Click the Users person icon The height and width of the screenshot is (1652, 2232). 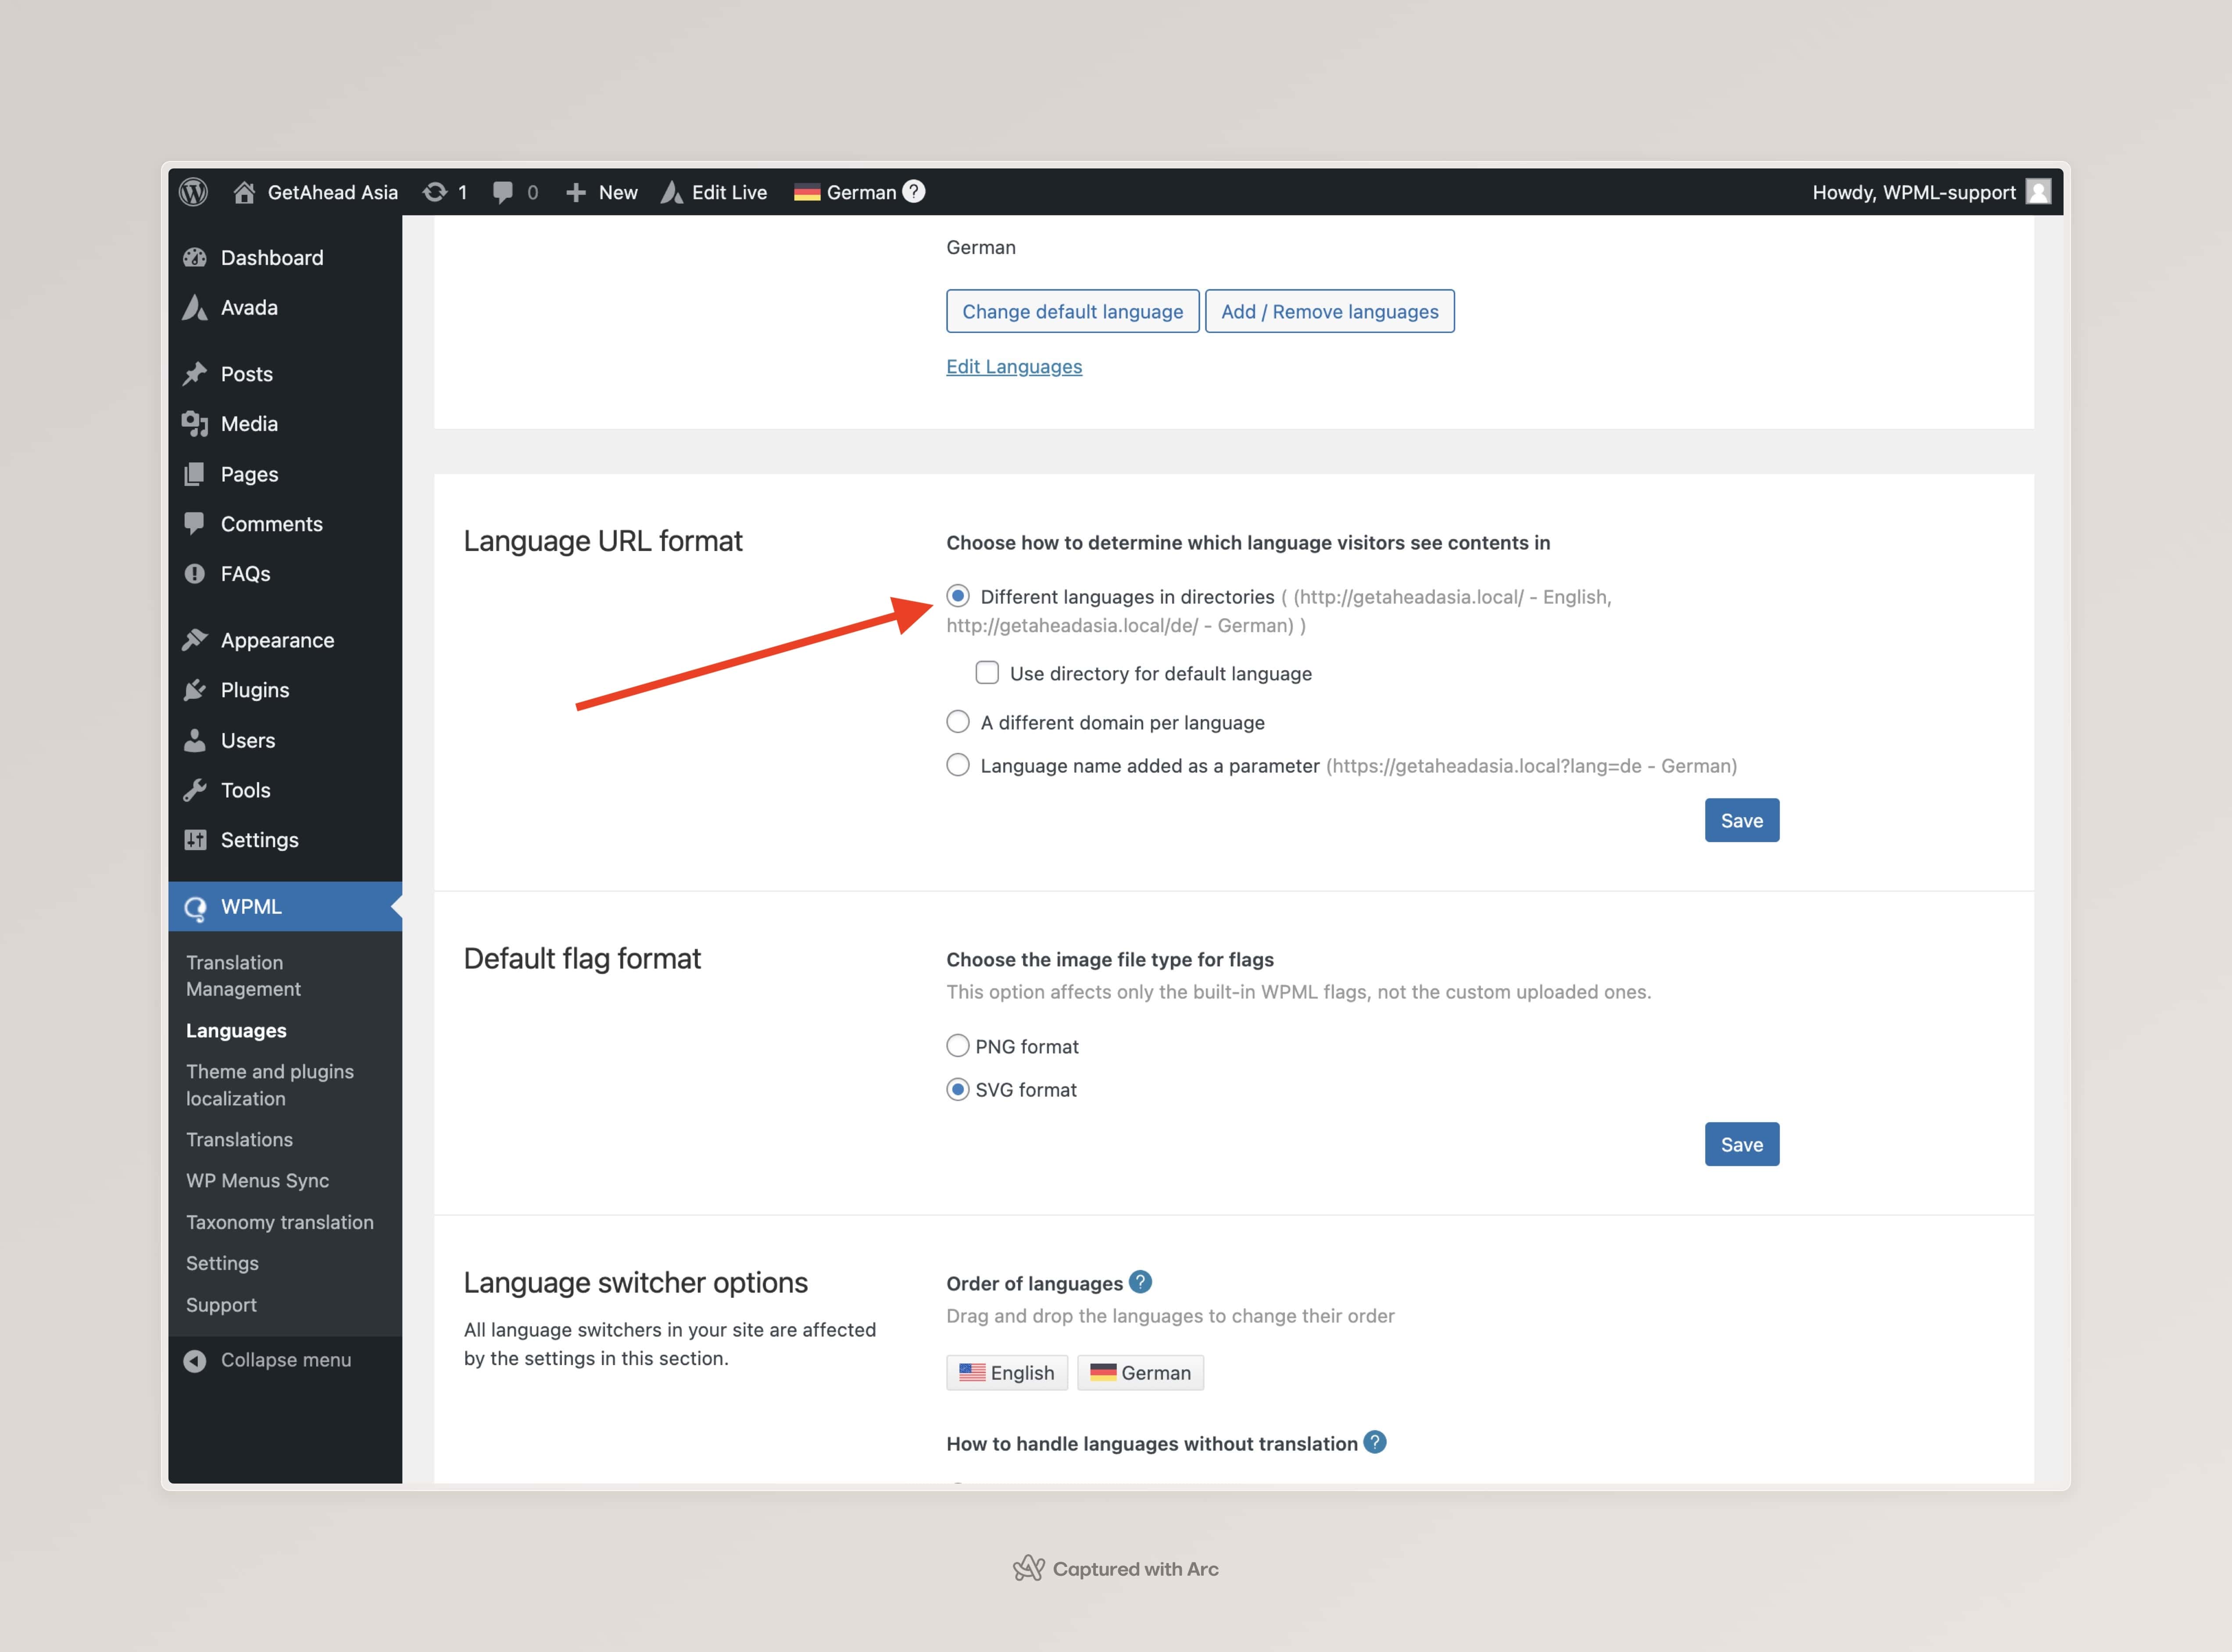pos(195,740)
